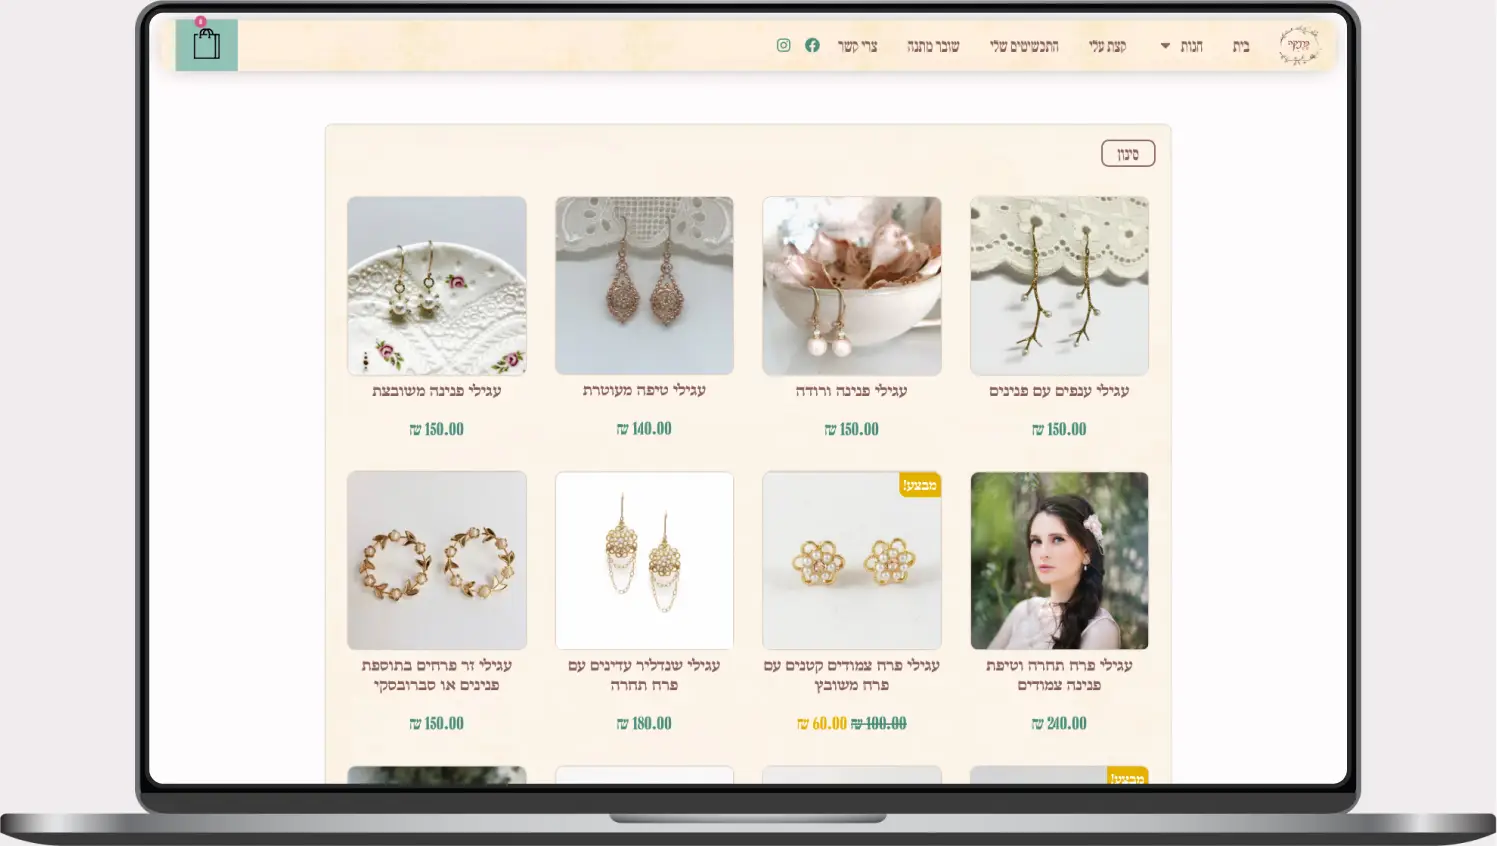This screenshot has width=1497, height=846.
Task: Click the sale badge on flower stud earrings
Action: pos(920,486)
